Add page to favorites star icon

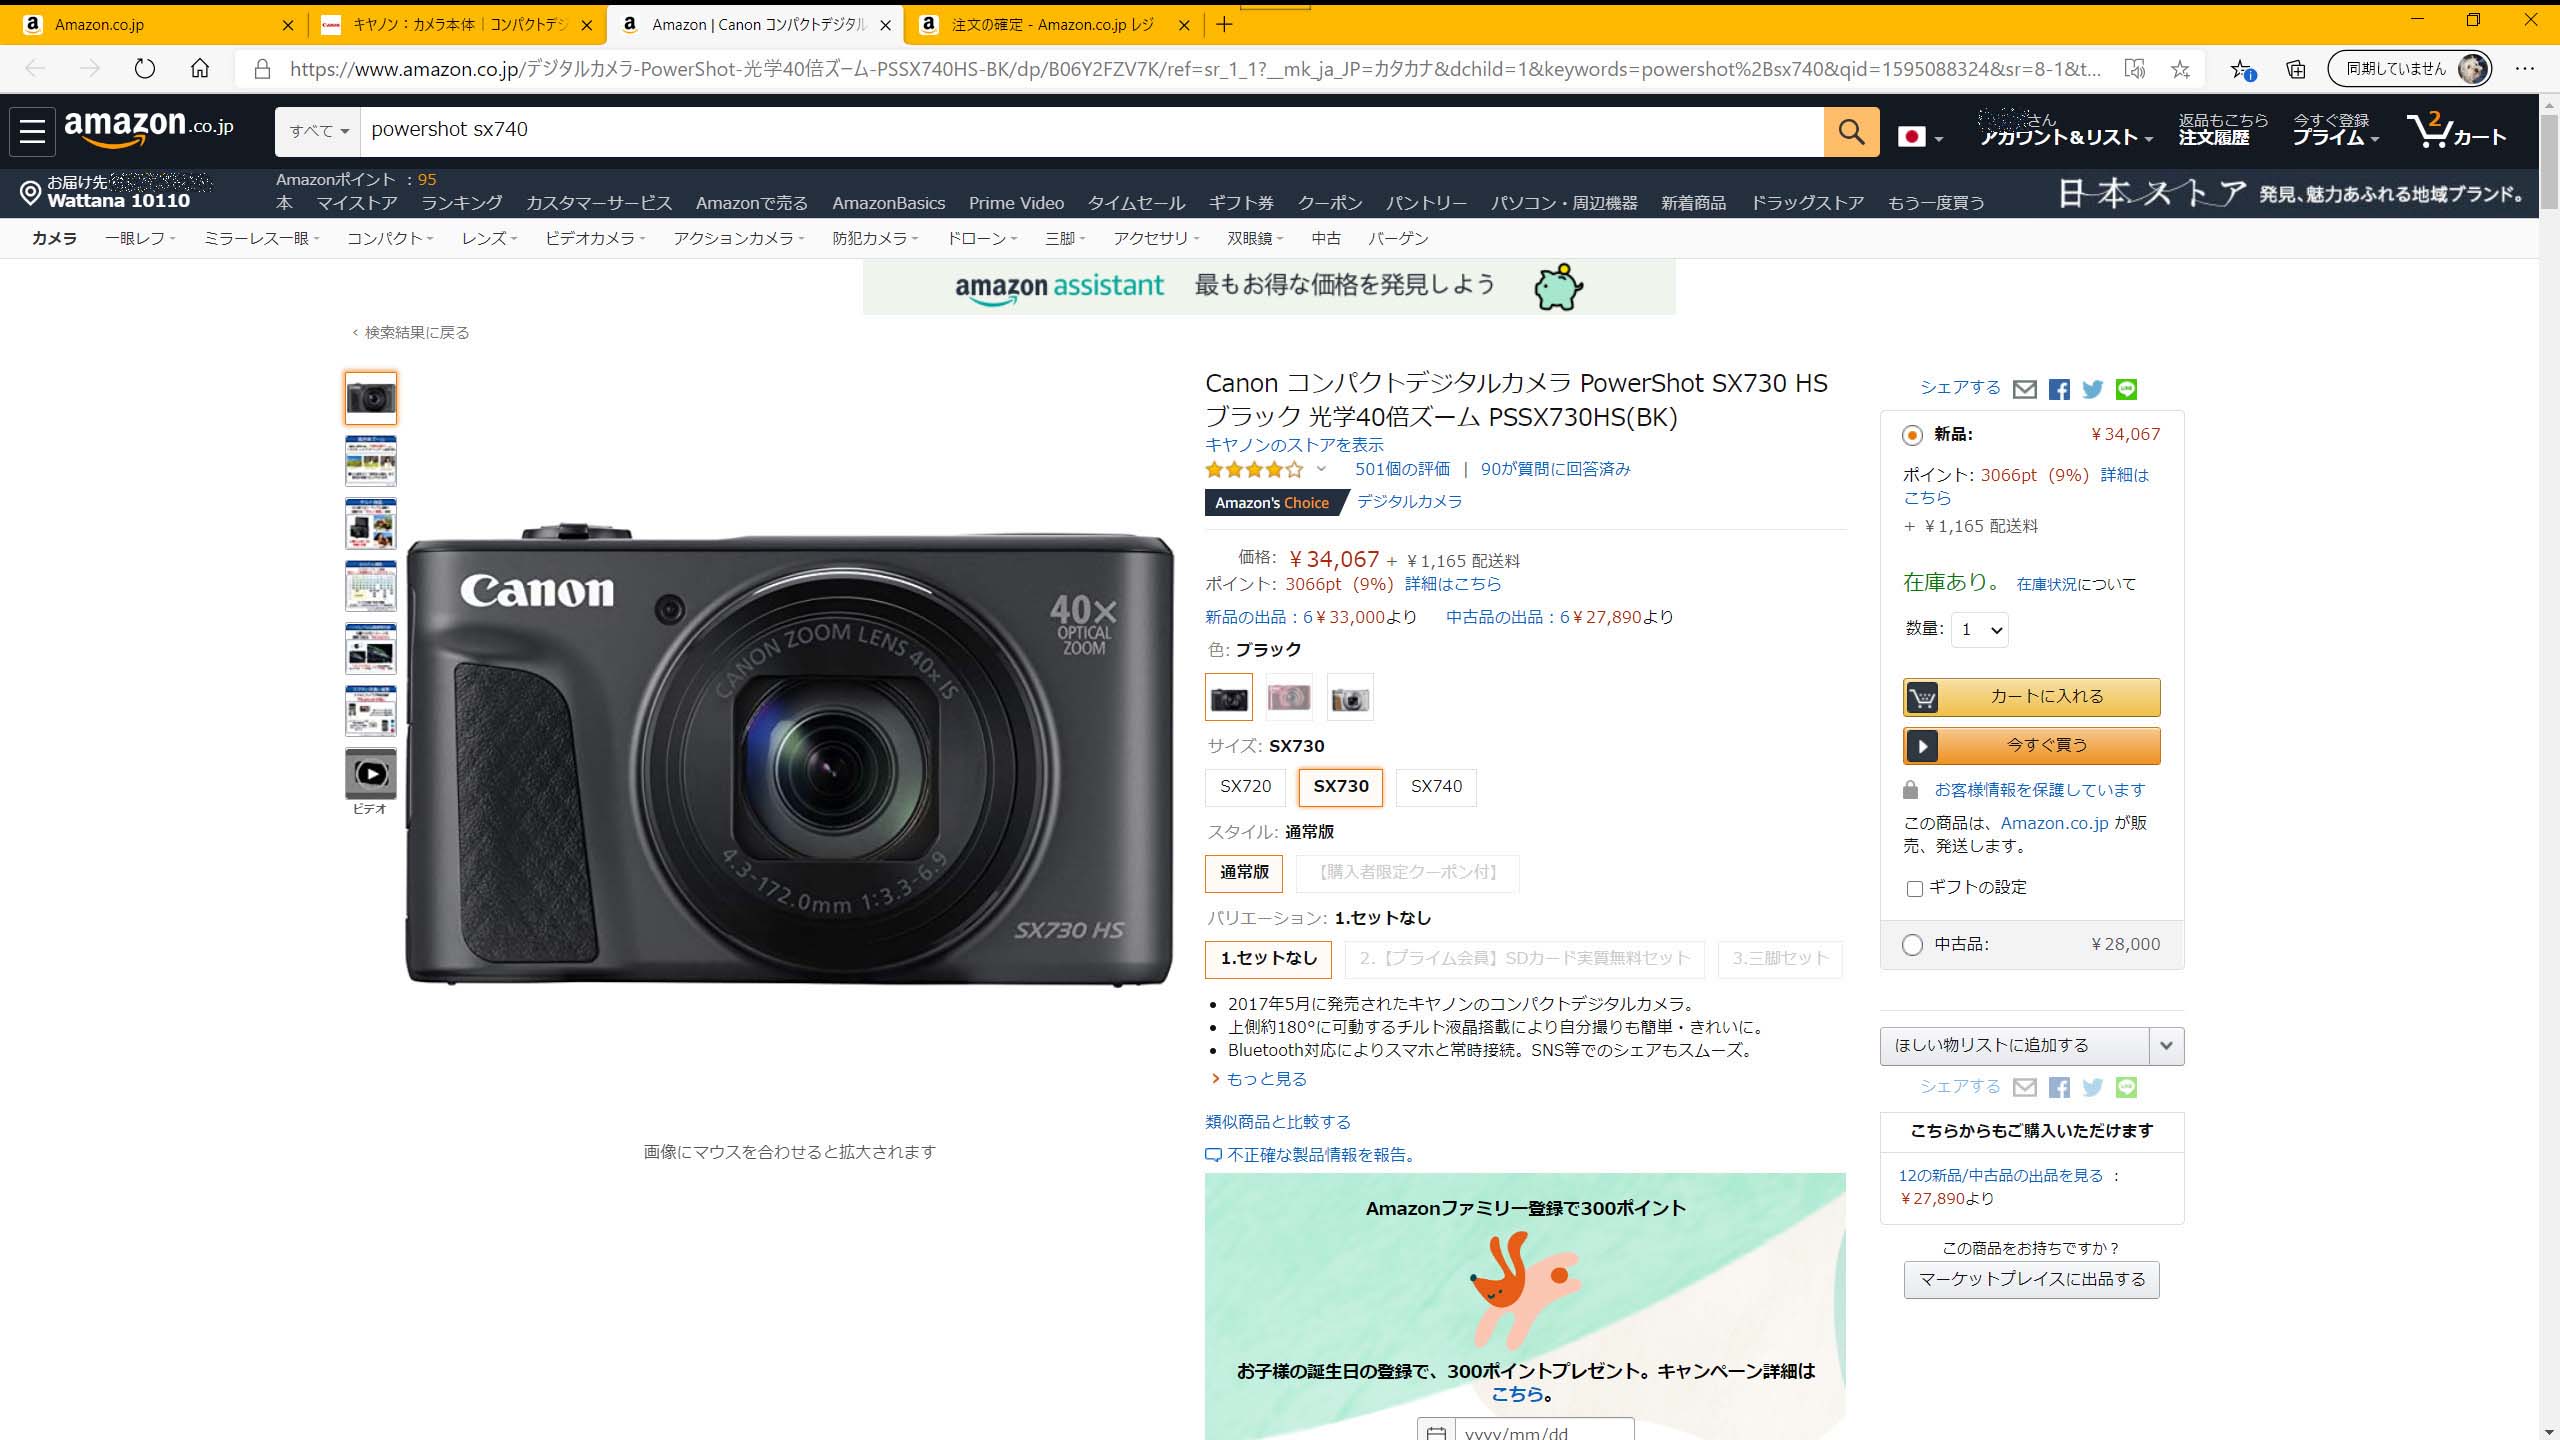pyautogui.click(x=2180, y=69)
